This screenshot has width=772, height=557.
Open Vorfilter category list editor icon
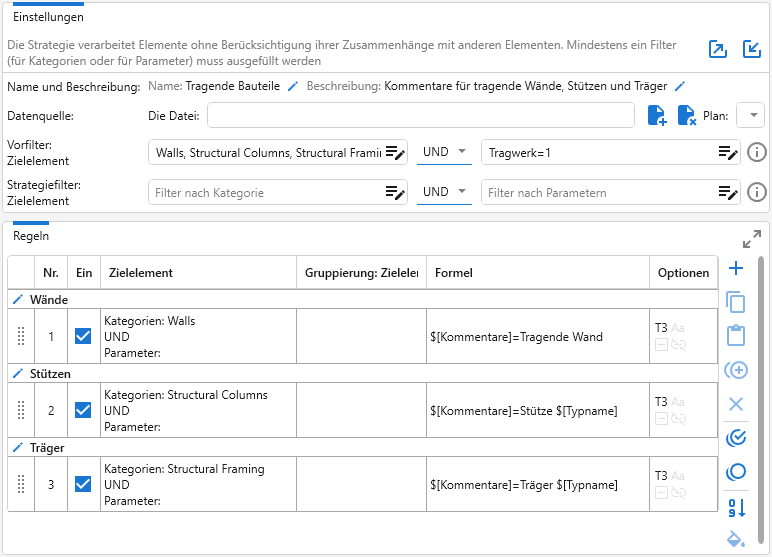(395, 153)
